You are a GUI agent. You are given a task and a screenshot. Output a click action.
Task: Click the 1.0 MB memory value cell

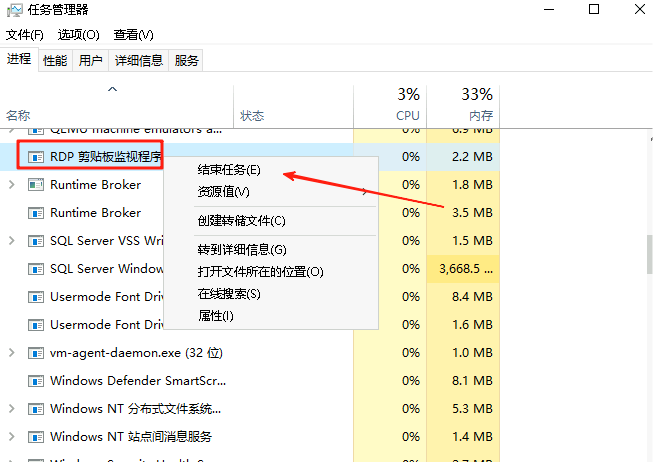(463, 353)
